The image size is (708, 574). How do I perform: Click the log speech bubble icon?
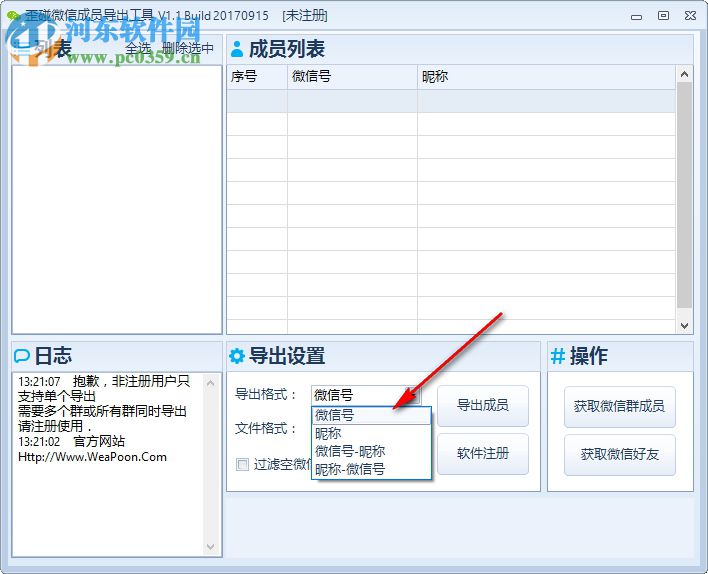22,356
